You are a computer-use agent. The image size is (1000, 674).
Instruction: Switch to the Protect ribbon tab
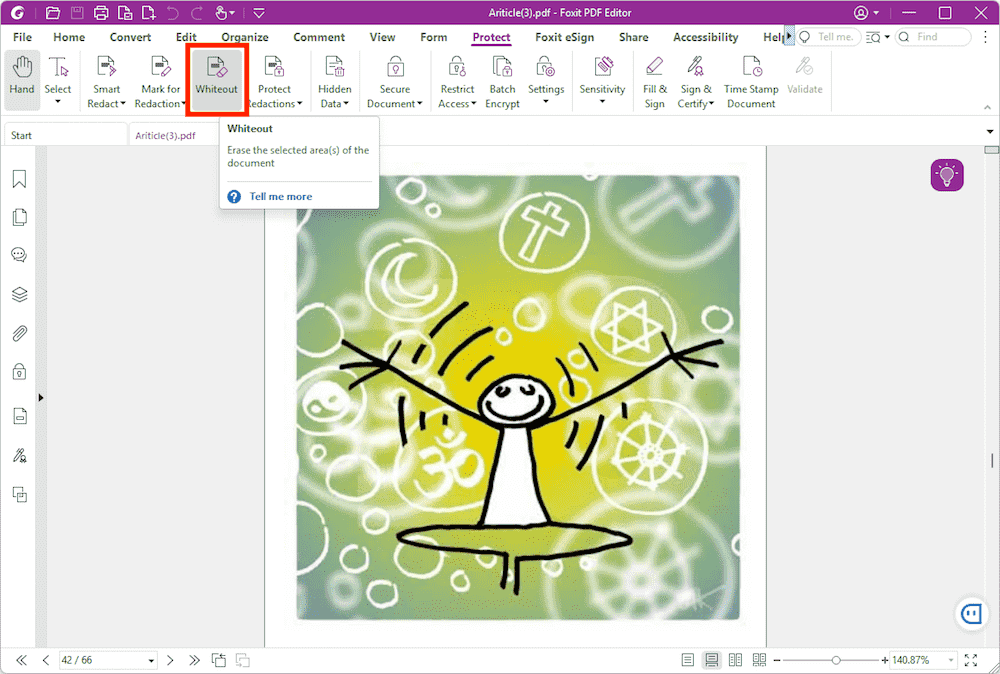point(491,37)
